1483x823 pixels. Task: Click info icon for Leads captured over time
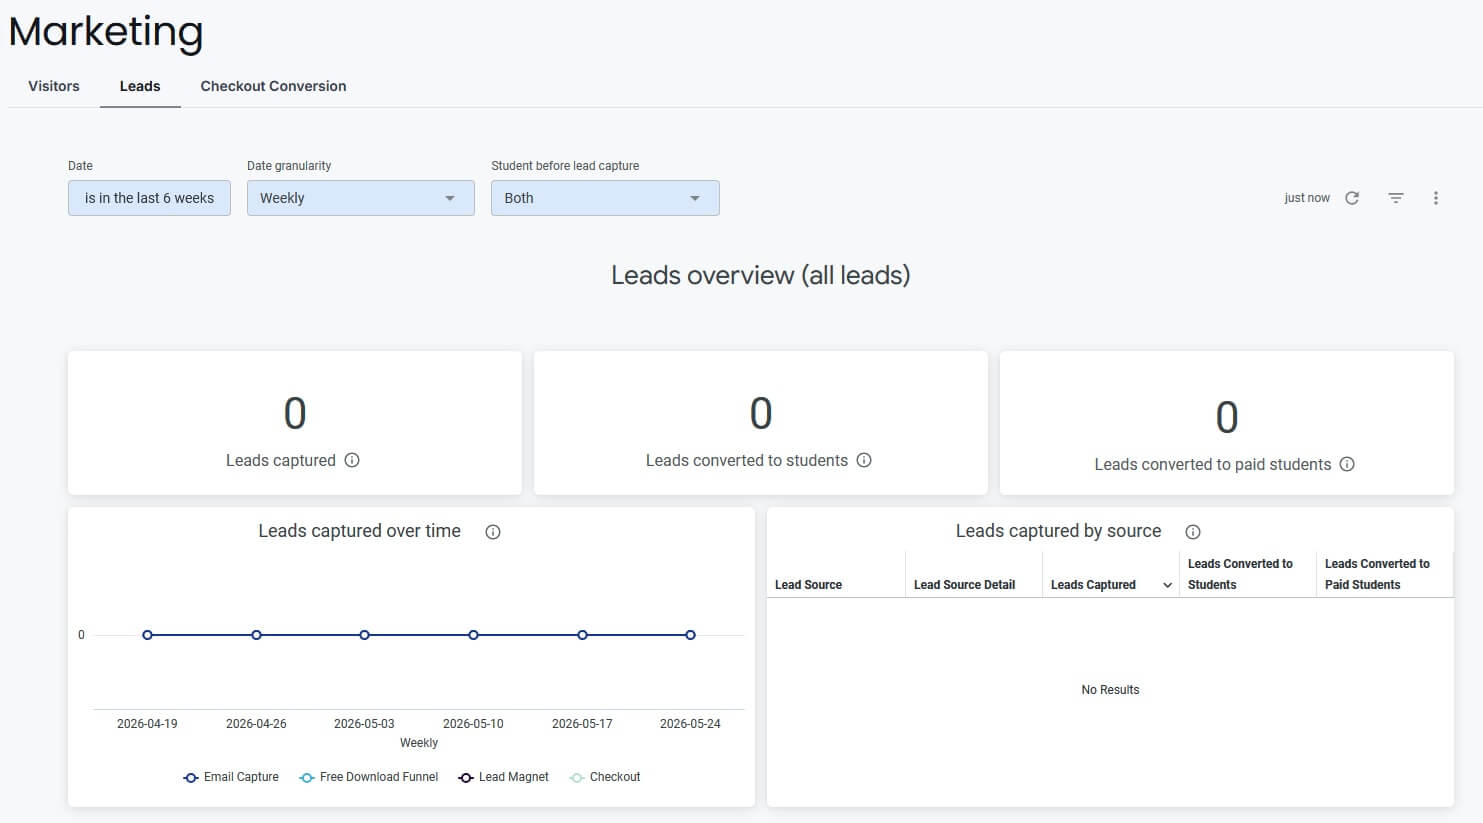[493, 532]
